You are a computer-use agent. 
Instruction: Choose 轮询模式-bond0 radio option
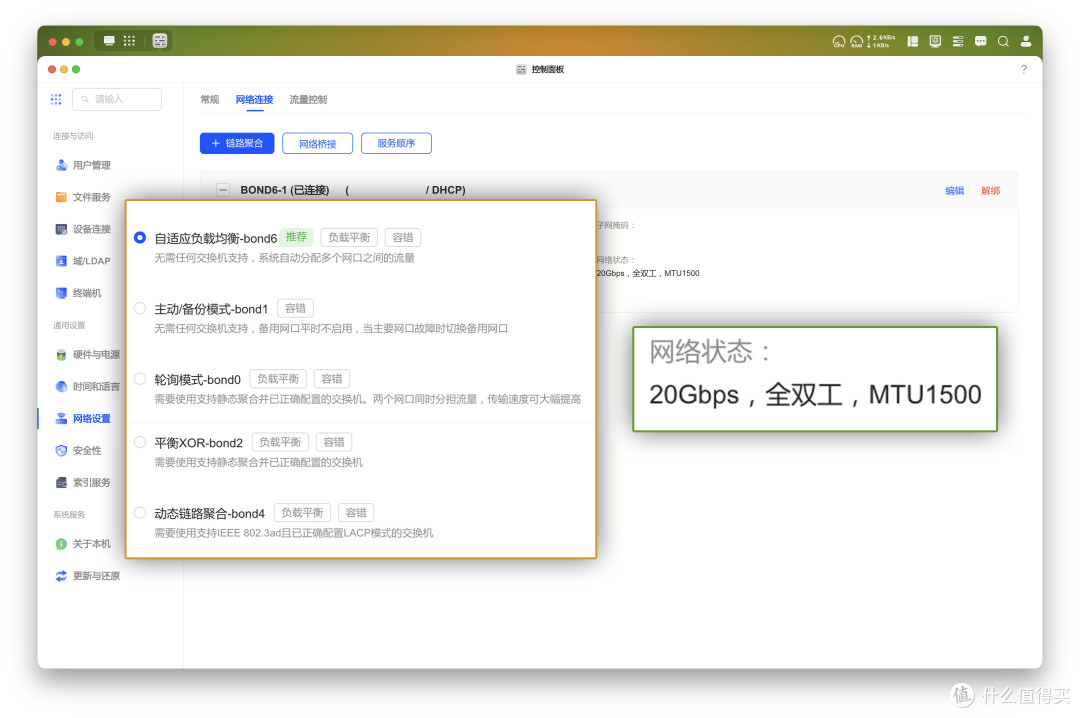140,379
